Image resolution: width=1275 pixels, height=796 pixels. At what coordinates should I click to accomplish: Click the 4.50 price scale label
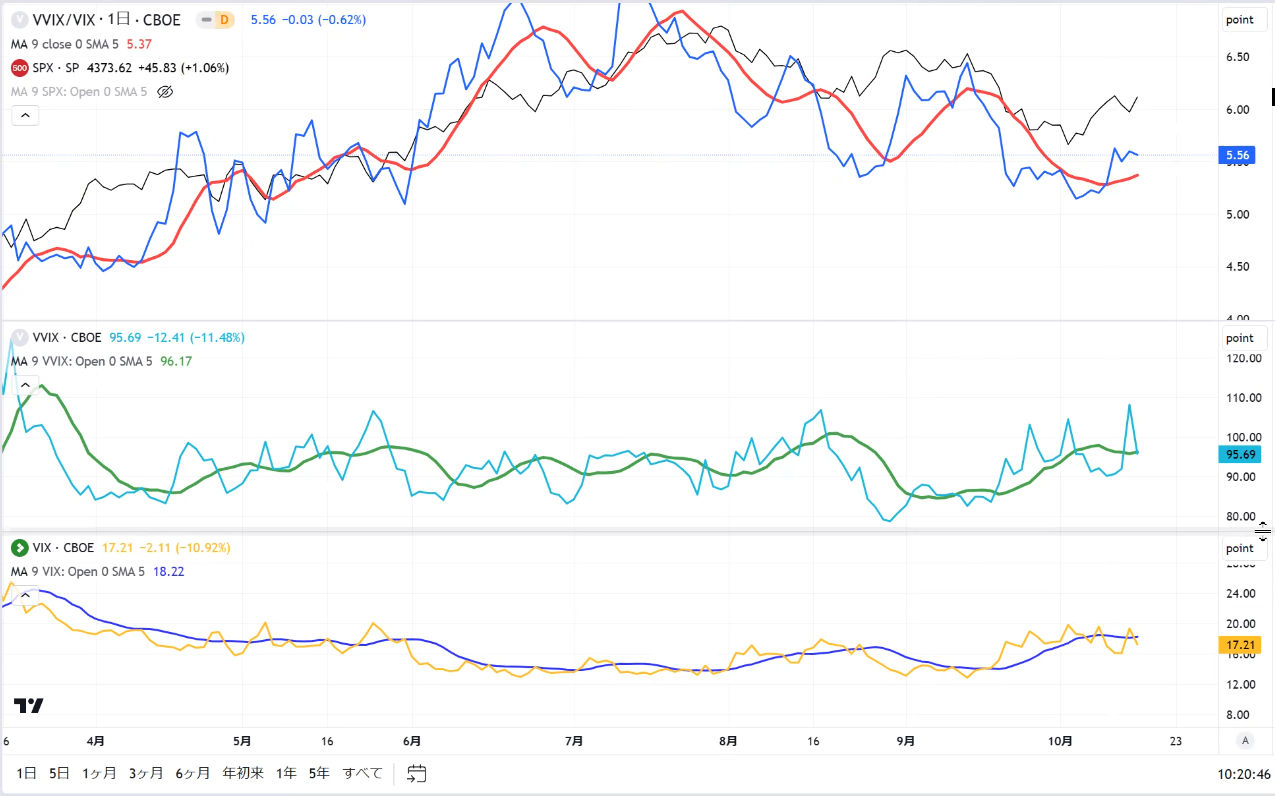[1239, 267]
